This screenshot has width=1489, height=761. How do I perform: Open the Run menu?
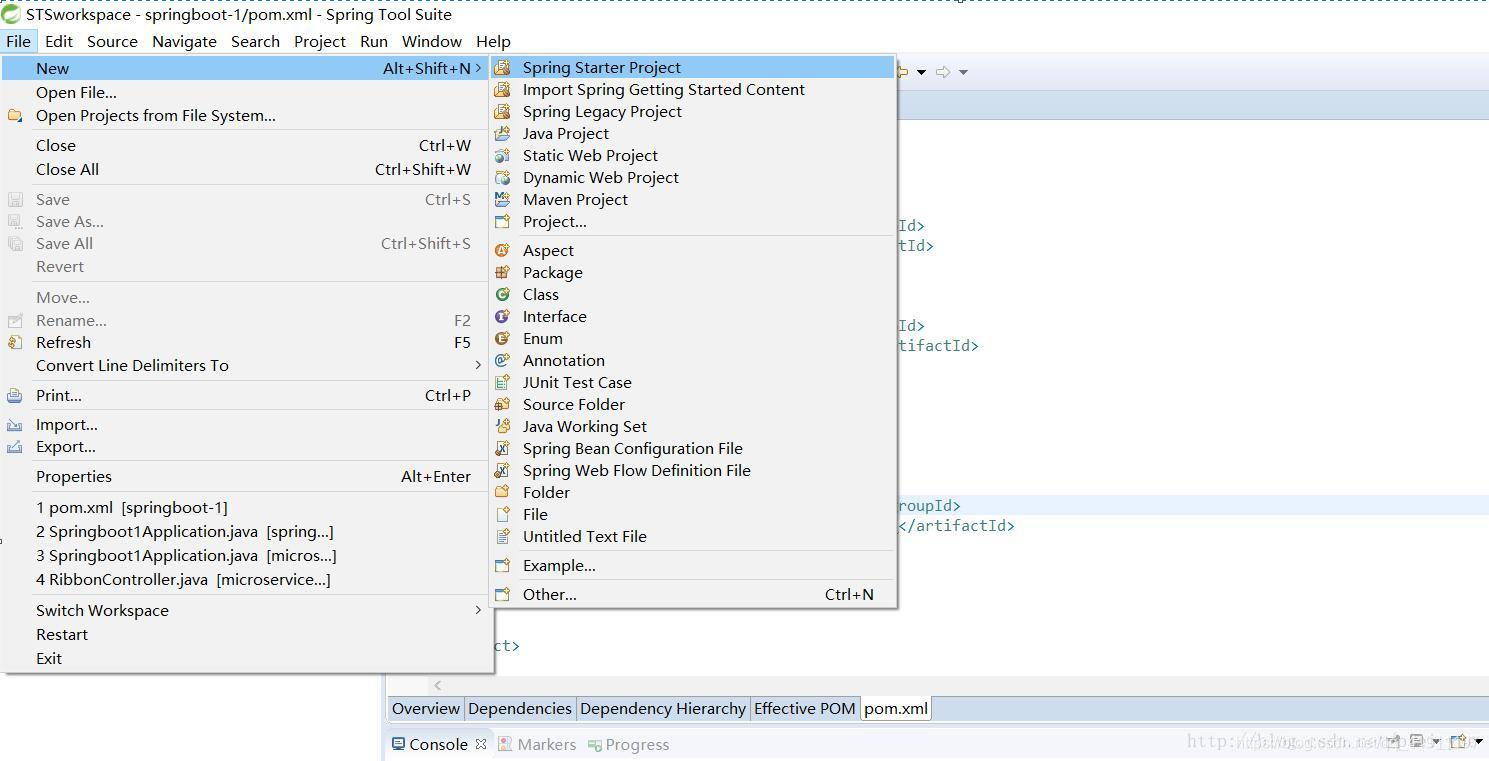click(374, 41)
